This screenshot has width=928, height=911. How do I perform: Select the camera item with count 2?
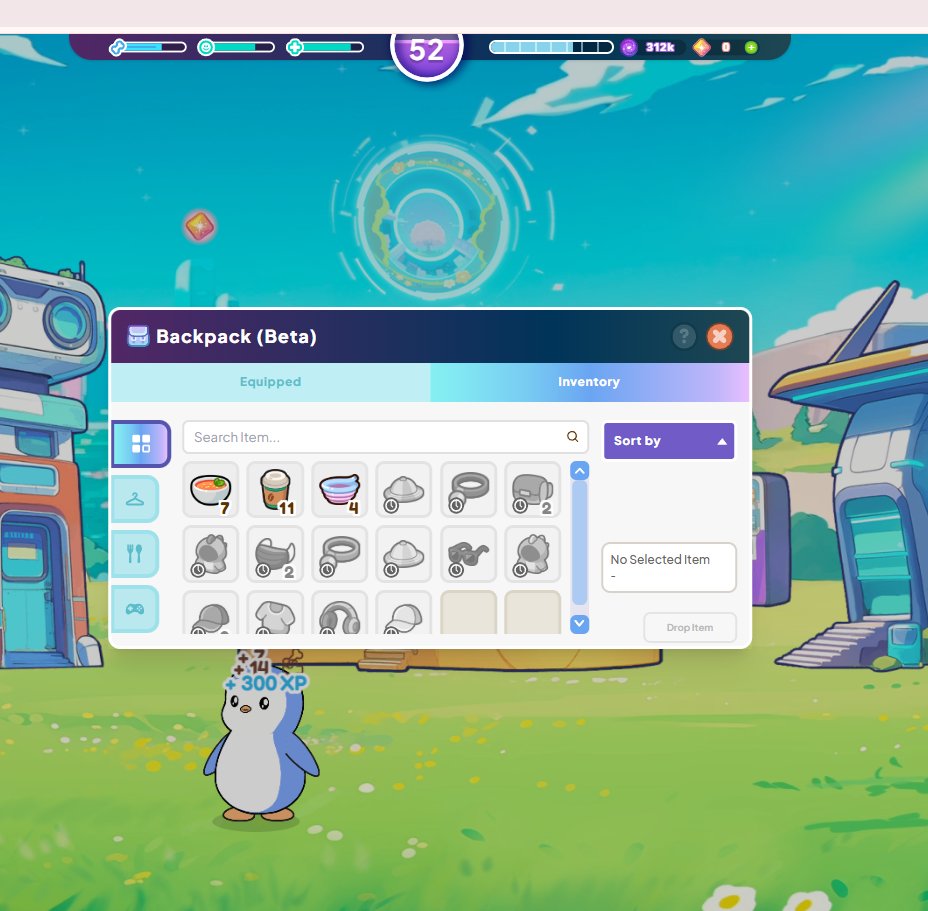[532, 489]
